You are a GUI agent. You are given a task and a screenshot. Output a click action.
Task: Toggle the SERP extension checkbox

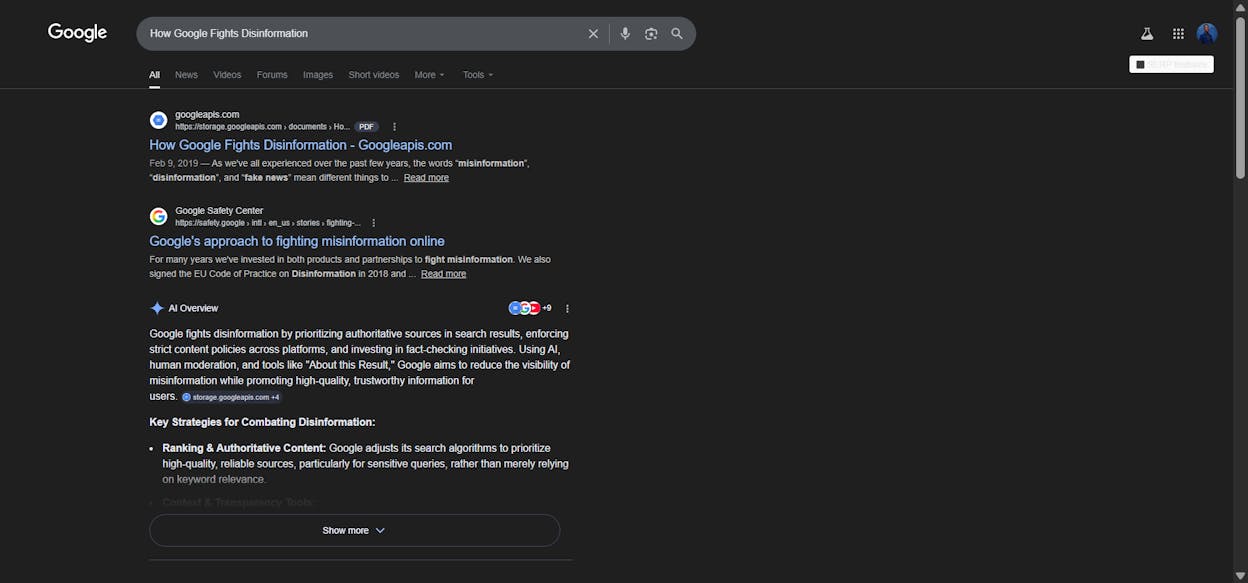coord(1140,65)
